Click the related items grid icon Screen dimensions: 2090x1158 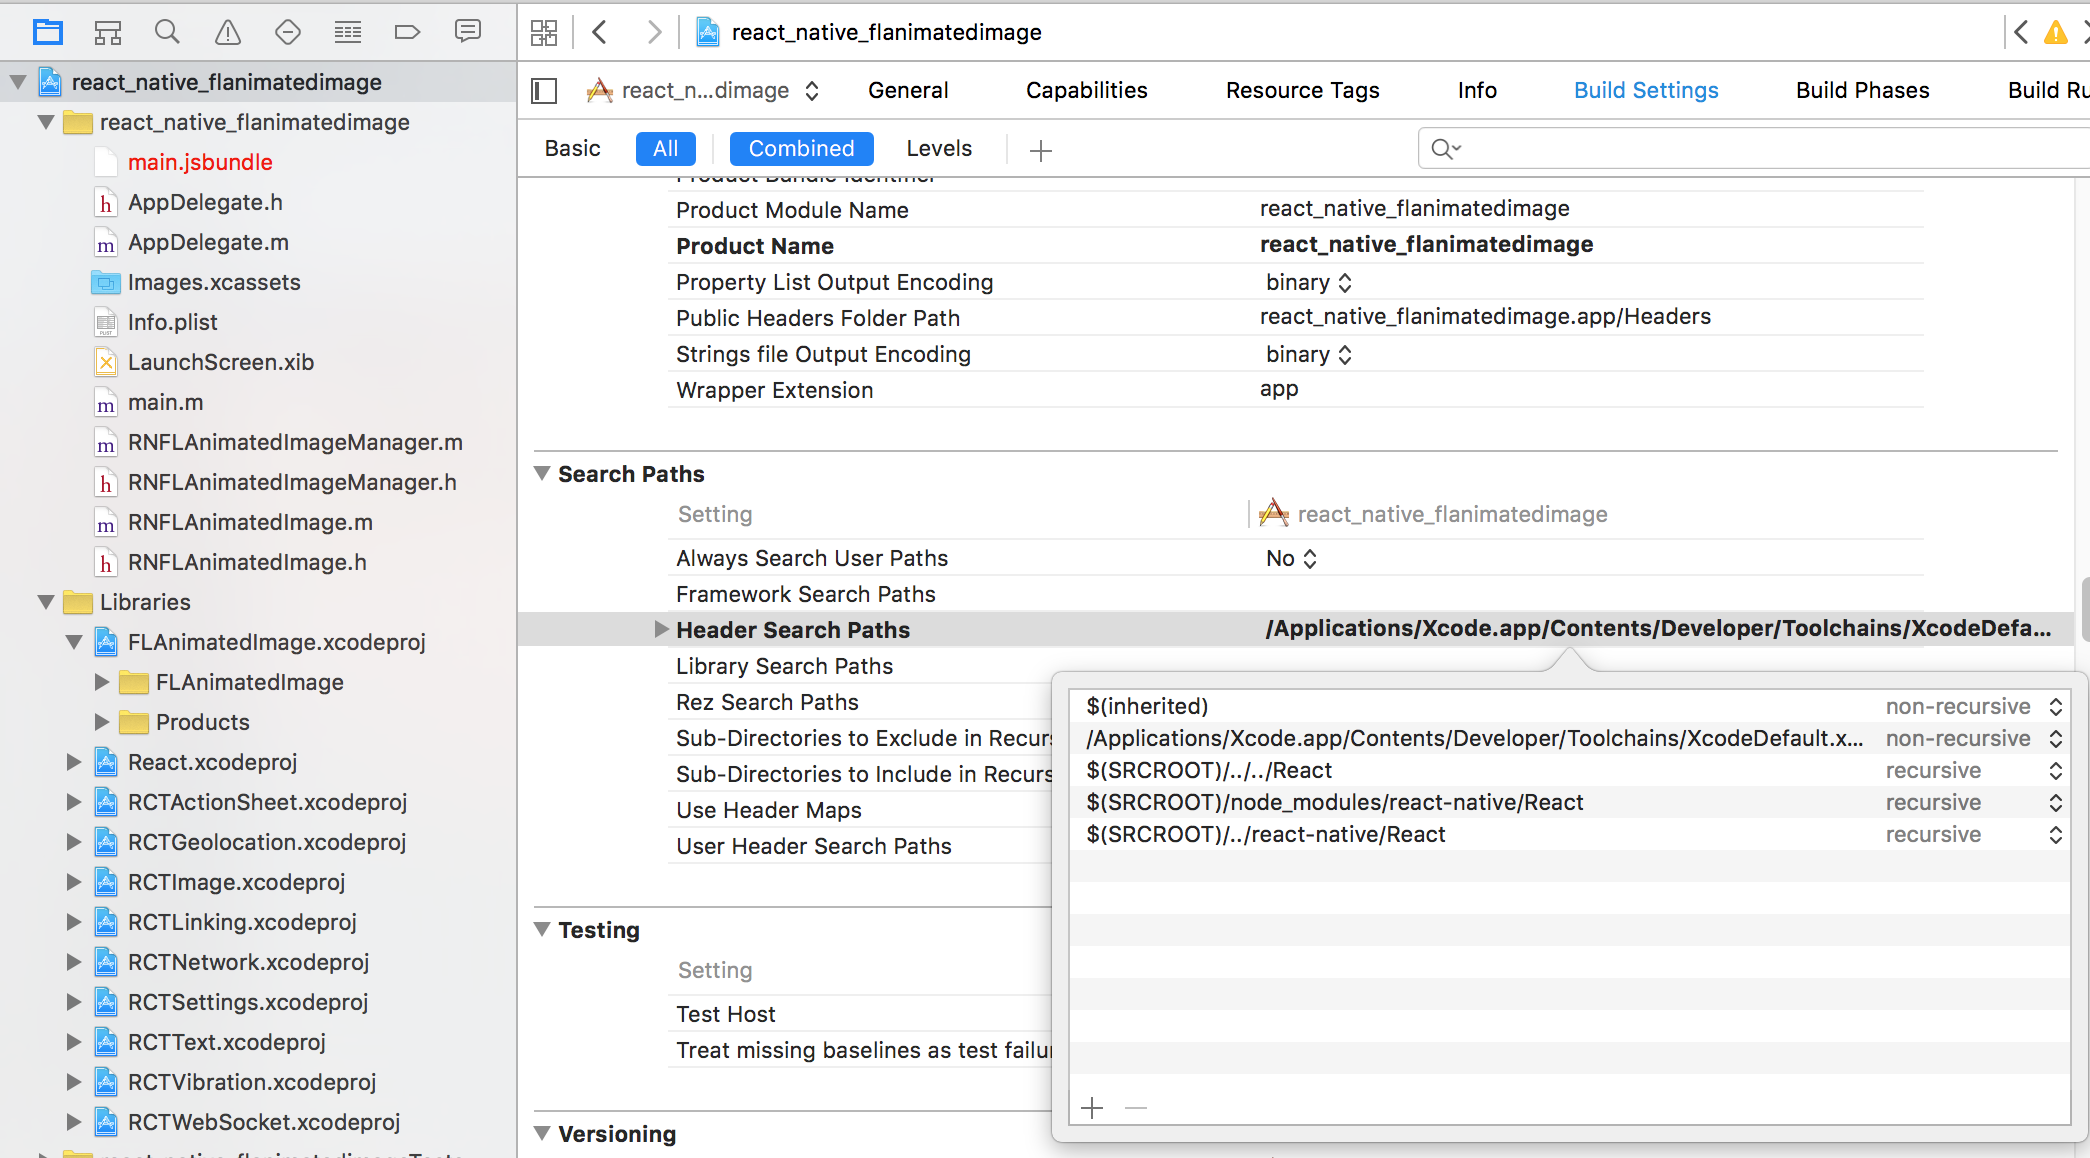click(x=544, y=32)
